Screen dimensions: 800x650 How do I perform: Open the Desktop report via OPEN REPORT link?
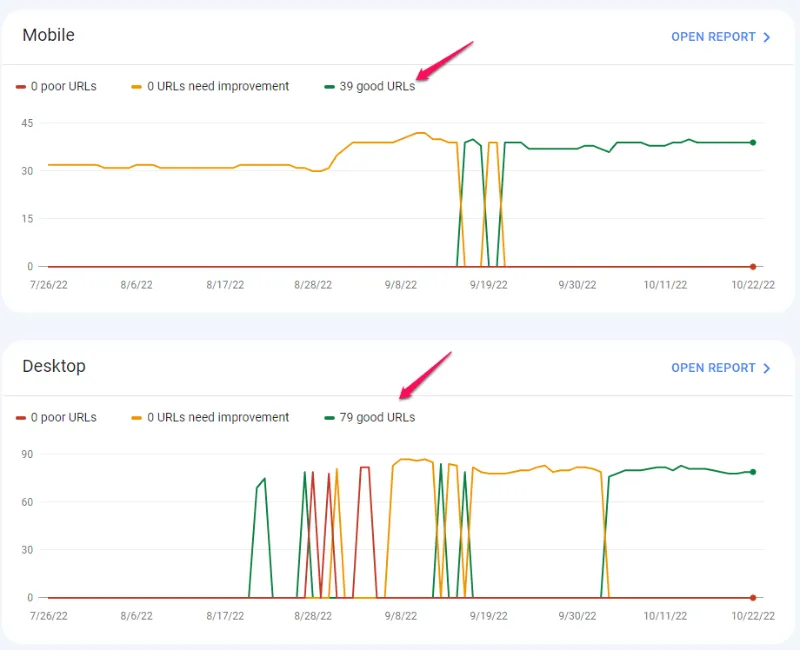click(715, 367)
